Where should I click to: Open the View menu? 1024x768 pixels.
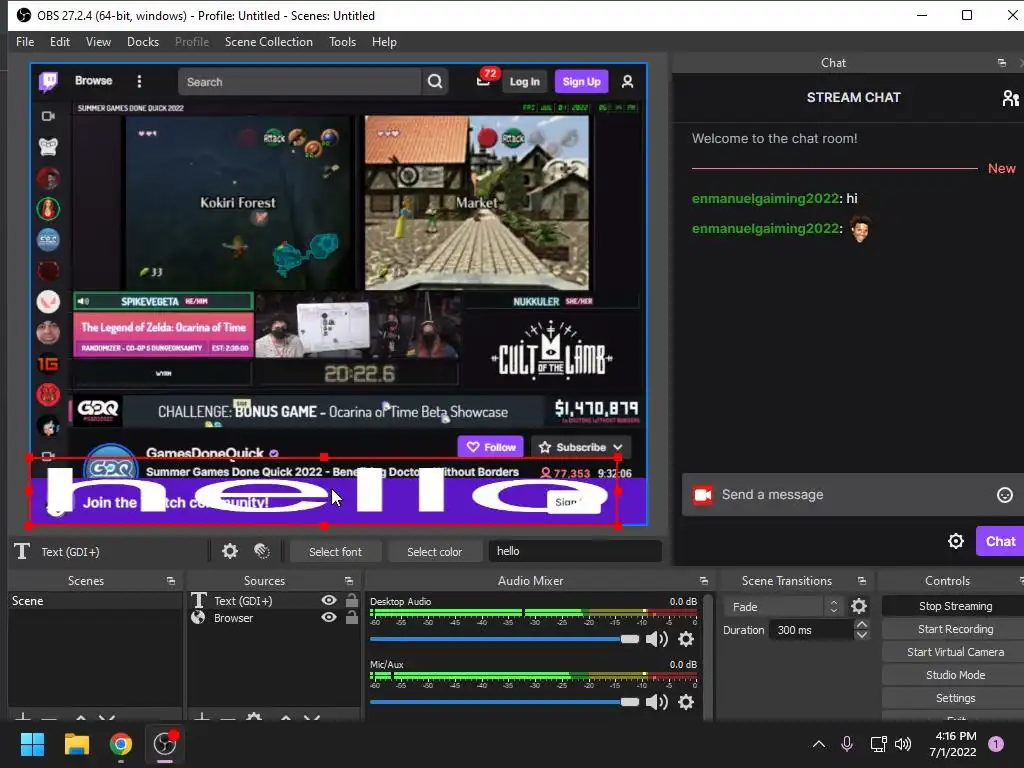coord(98,42)
